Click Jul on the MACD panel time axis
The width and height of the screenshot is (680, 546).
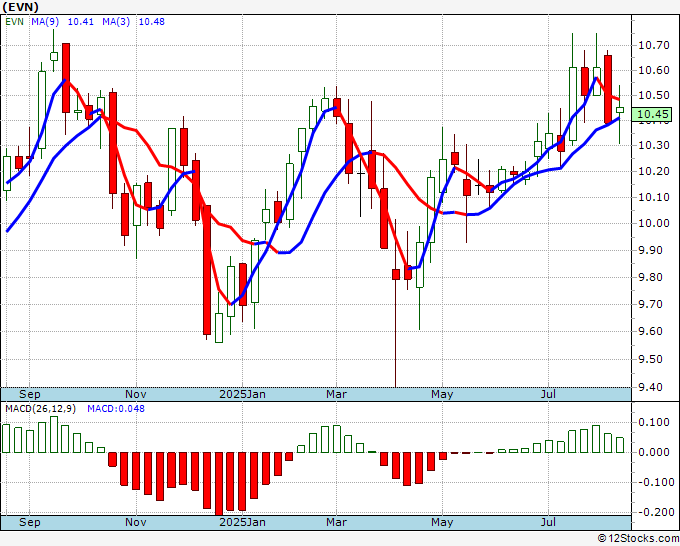coord(549,522)
